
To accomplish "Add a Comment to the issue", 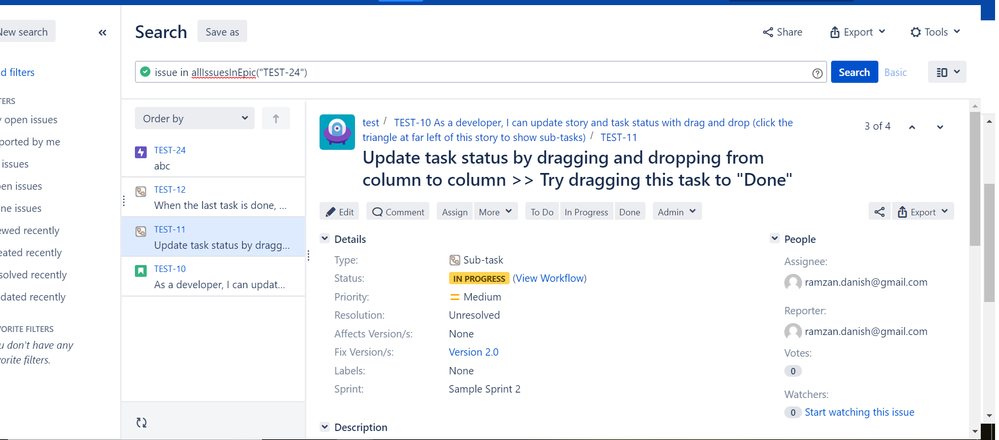I will tap(398, 212).
